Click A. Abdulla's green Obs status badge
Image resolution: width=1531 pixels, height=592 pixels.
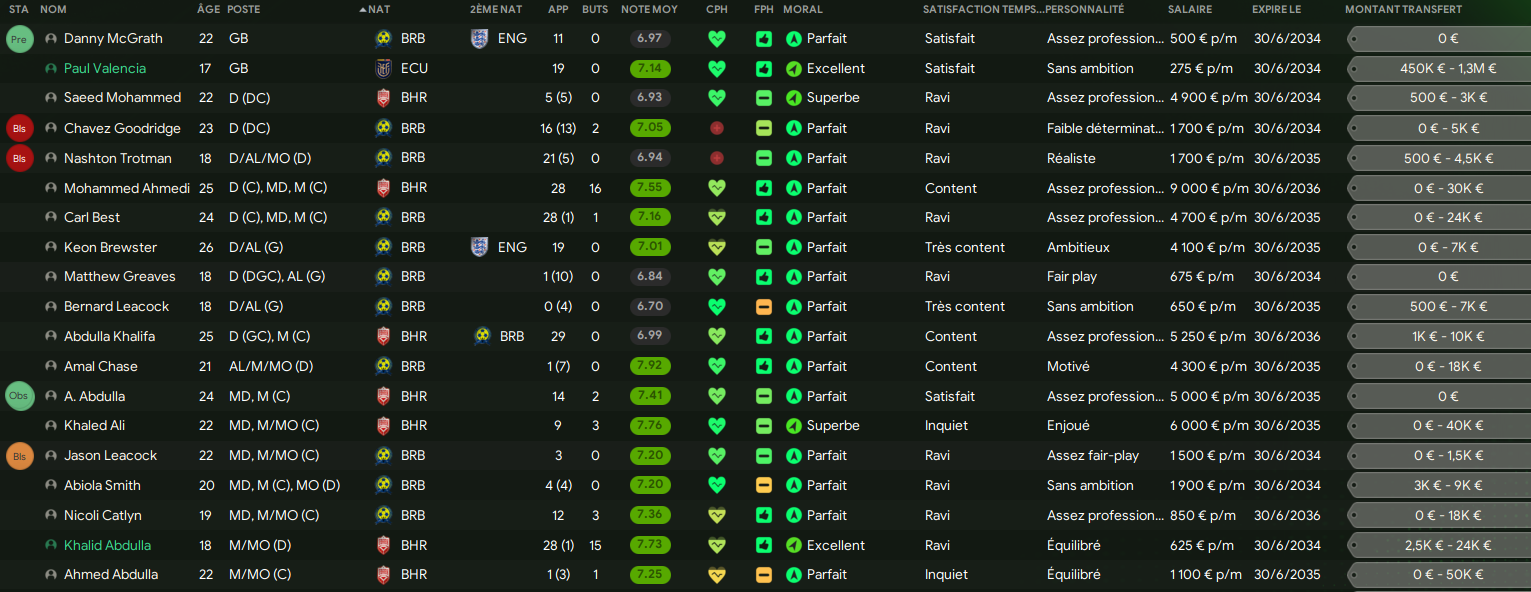[x=19, y=396]
